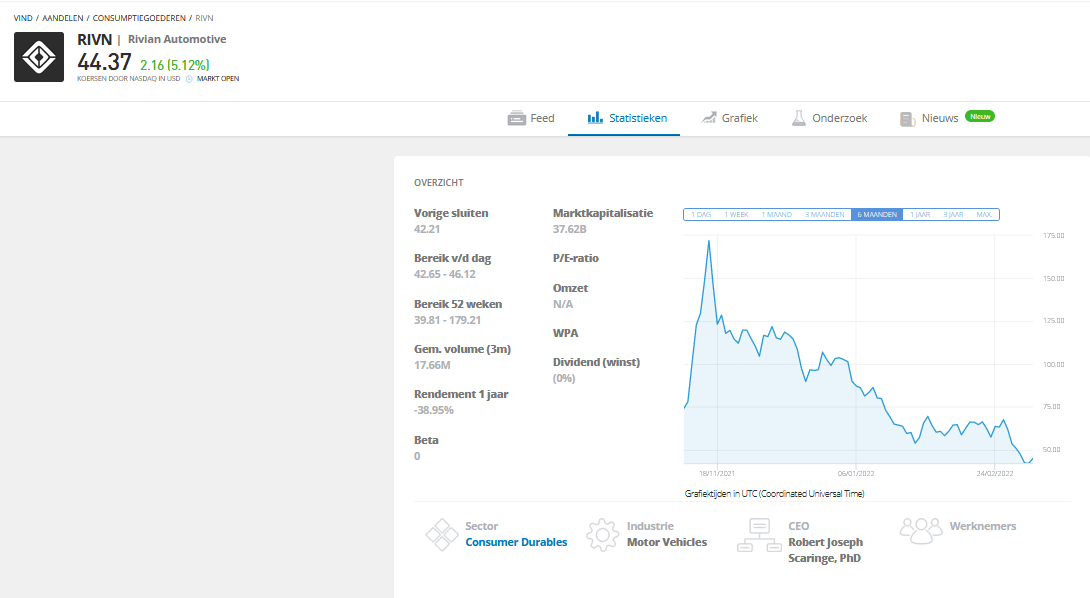Screen dimensions: 1090x598
Task: Click the price chart peak near 18/11/2021
Action: point(709,242)
